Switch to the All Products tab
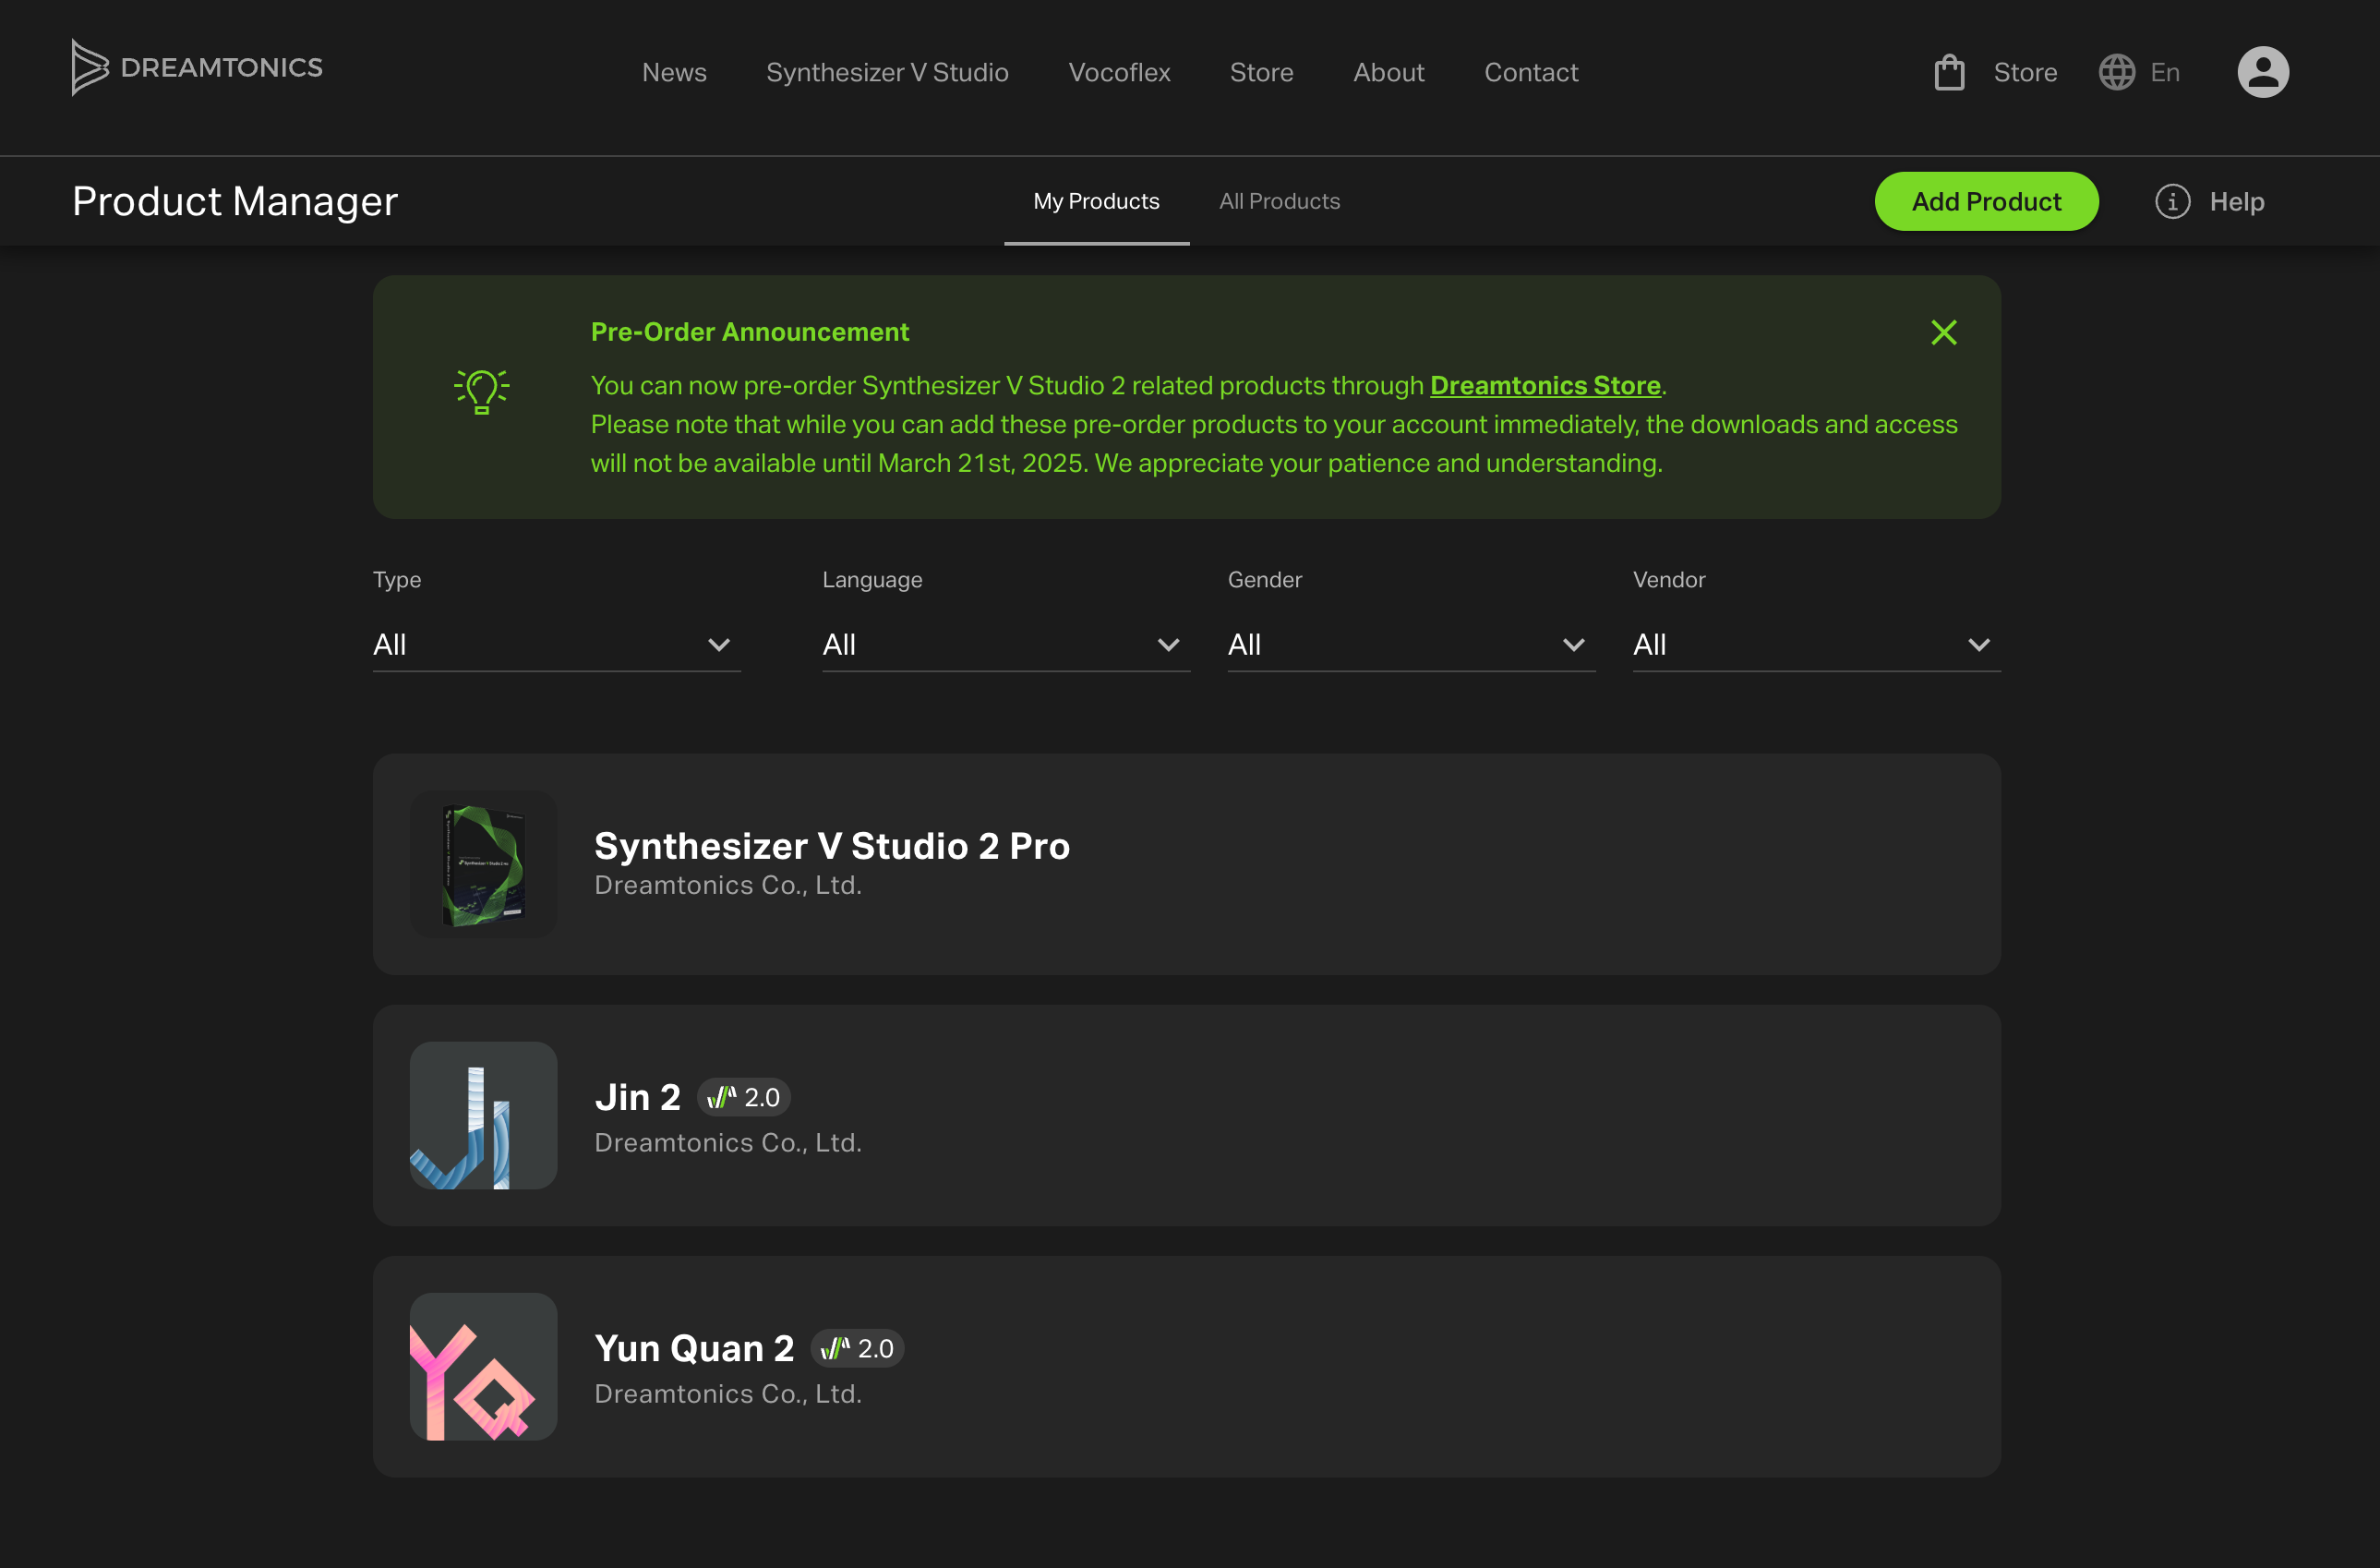The height and width of the screenshot is (1568, 2380). [1279, 201]
